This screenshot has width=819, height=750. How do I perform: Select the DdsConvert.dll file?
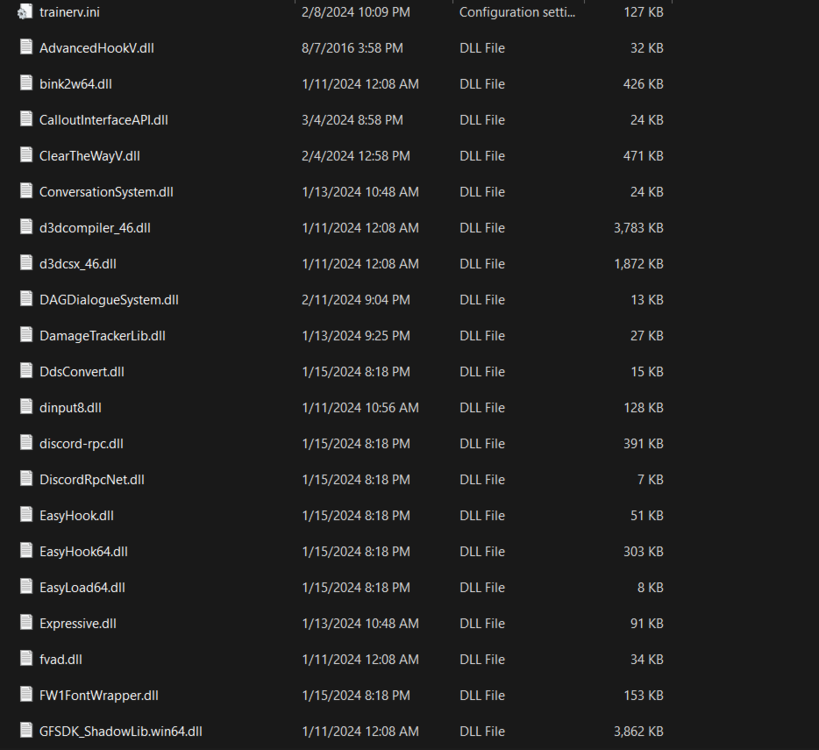coord(81,371)
